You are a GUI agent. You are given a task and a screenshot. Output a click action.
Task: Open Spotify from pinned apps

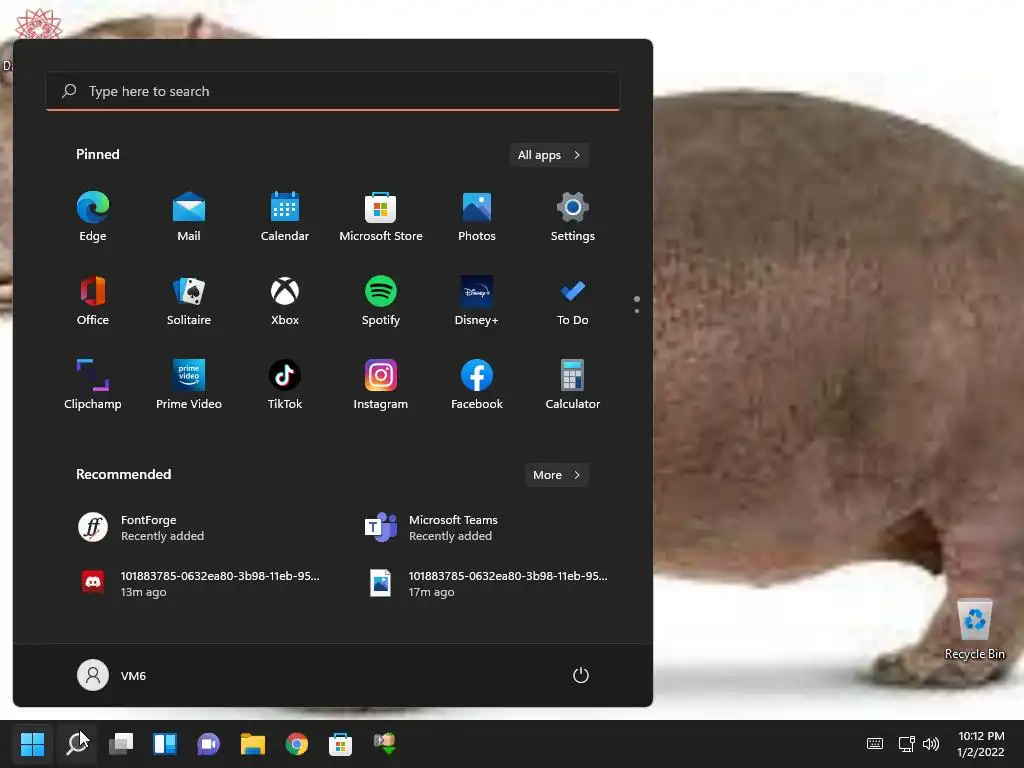tap(381, 300)
